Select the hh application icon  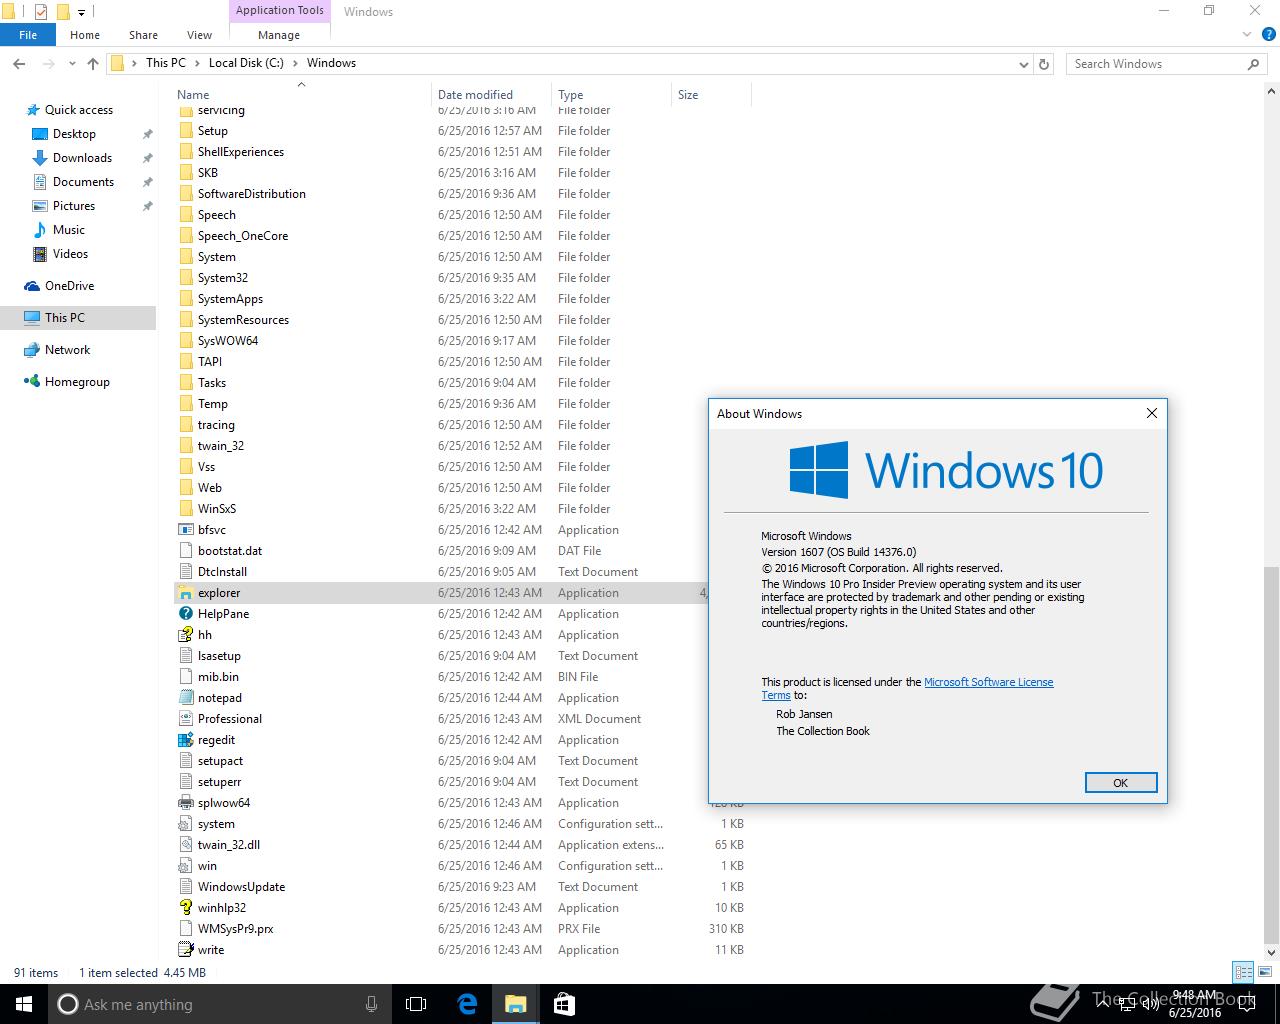pyautogui.click(x=185, y=635)
